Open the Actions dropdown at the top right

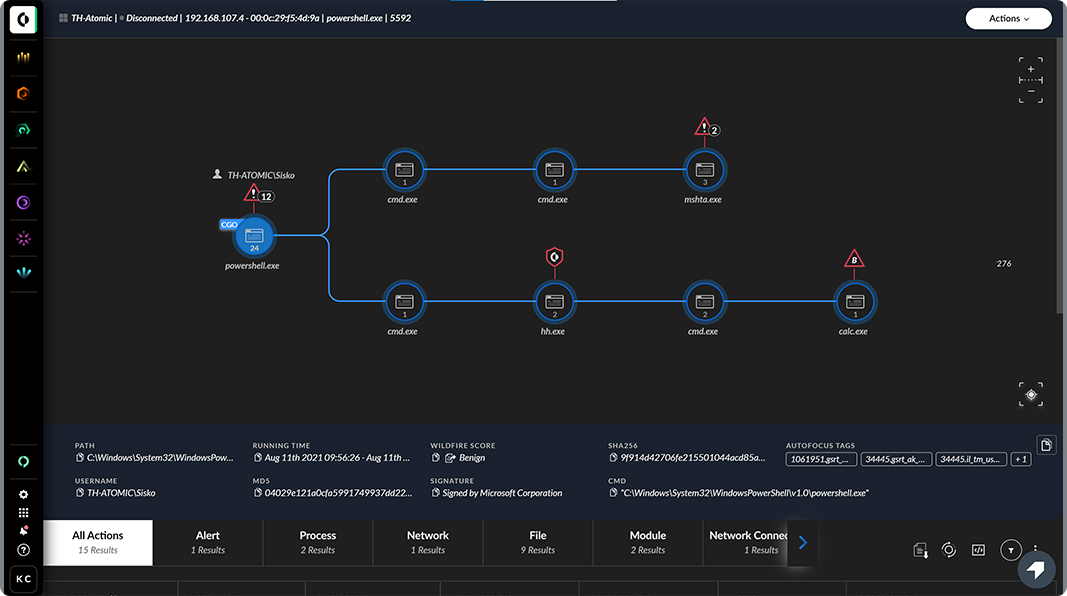pos(1008,18)
